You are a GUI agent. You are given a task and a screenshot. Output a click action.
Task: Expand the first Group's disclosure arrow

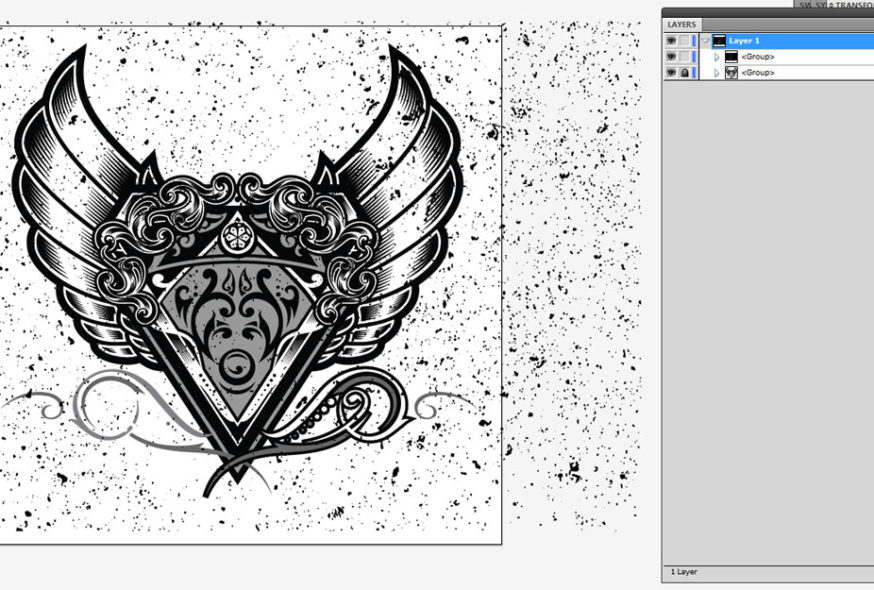715,56
